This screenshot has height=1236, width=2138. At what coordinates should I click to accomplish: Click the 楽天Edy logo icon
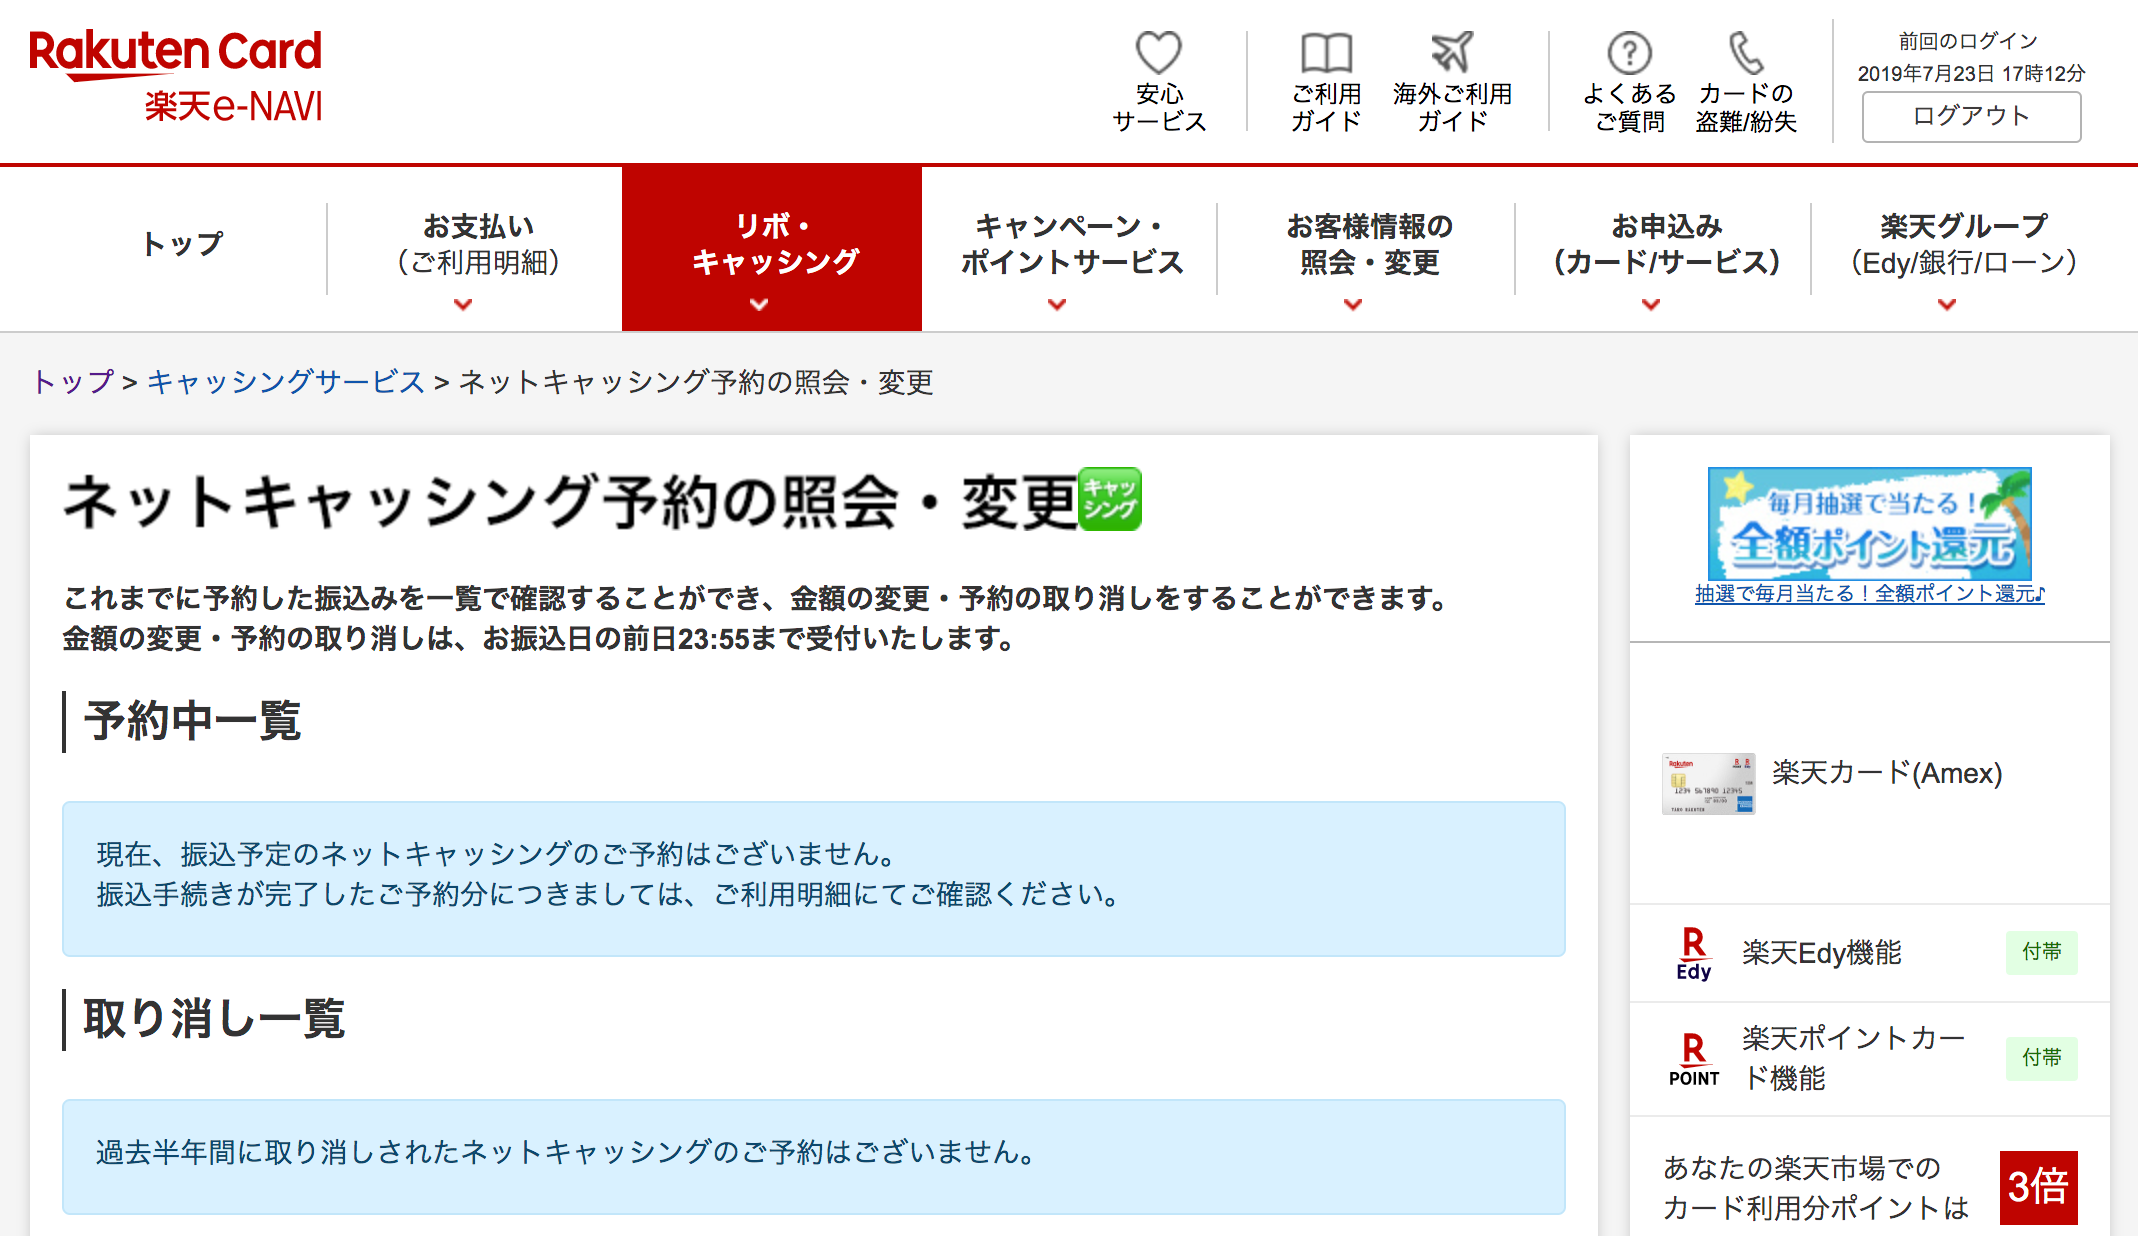1693,953
